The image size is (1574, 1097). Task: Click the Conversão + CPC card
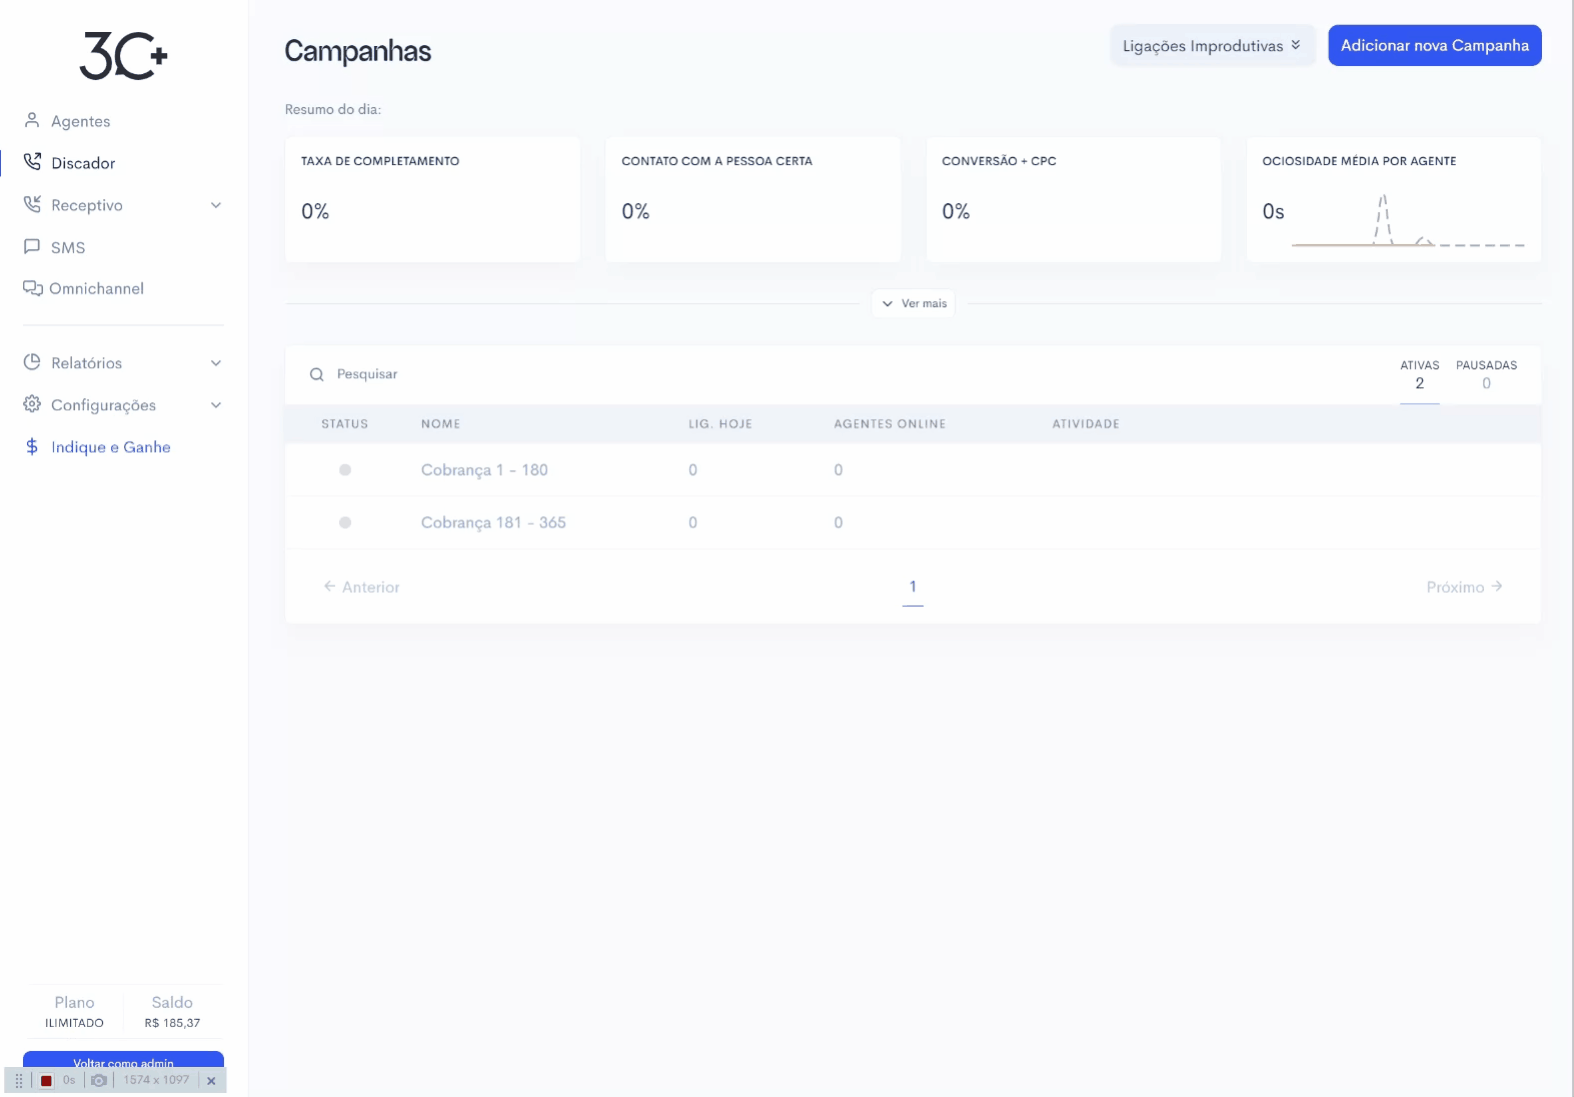1073,200
